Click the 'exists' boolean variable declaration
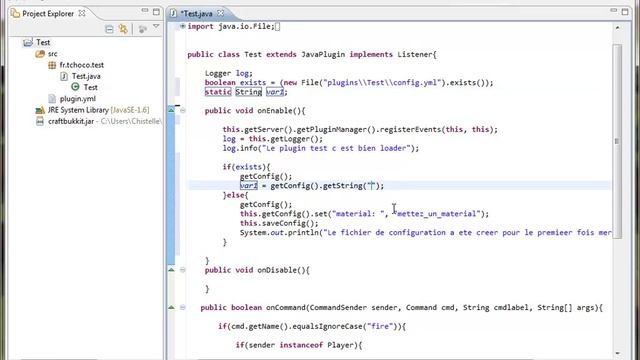The image size is (640, 360). pyautogui.click(x=253, y=83)
